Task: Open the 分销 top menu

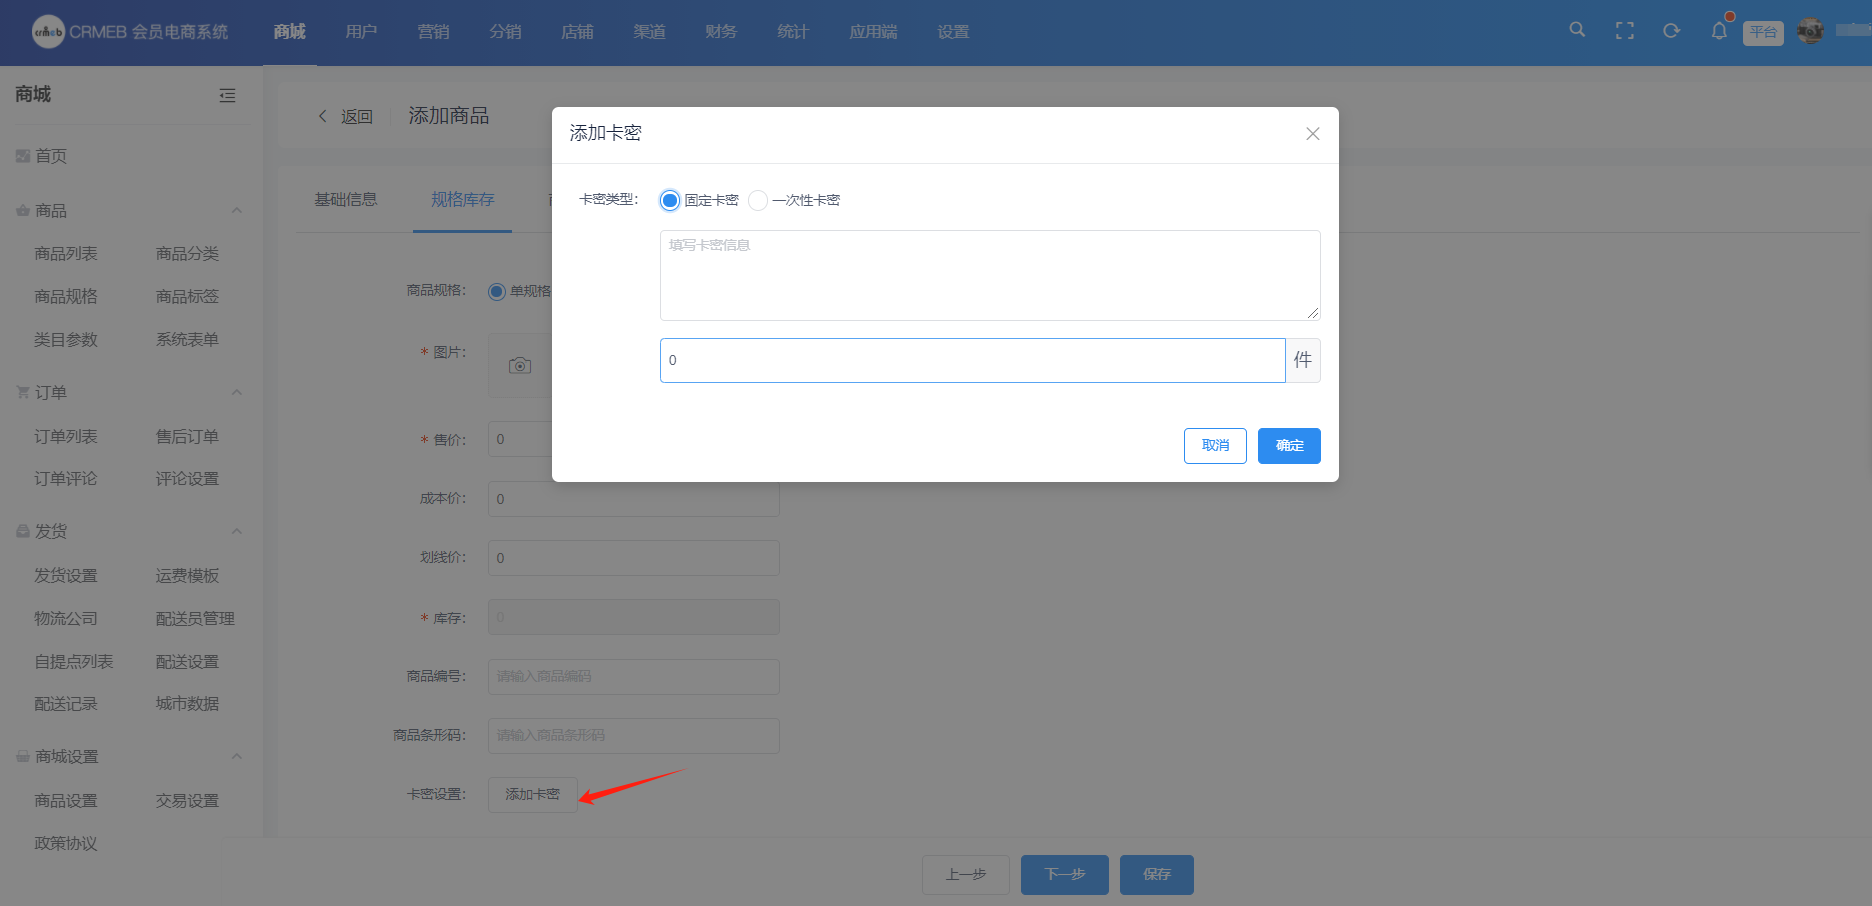Action: 505,32
